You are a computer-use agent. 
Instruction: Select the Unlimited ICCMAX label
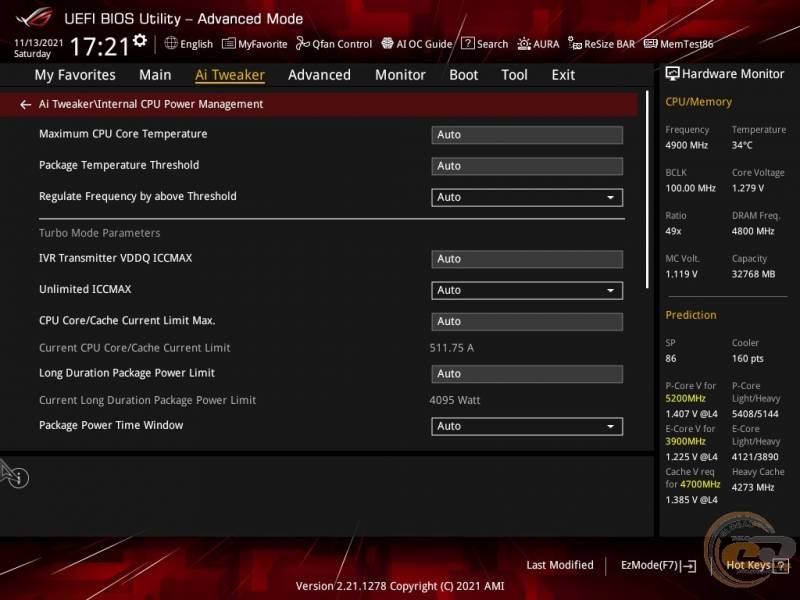point(85,289)
